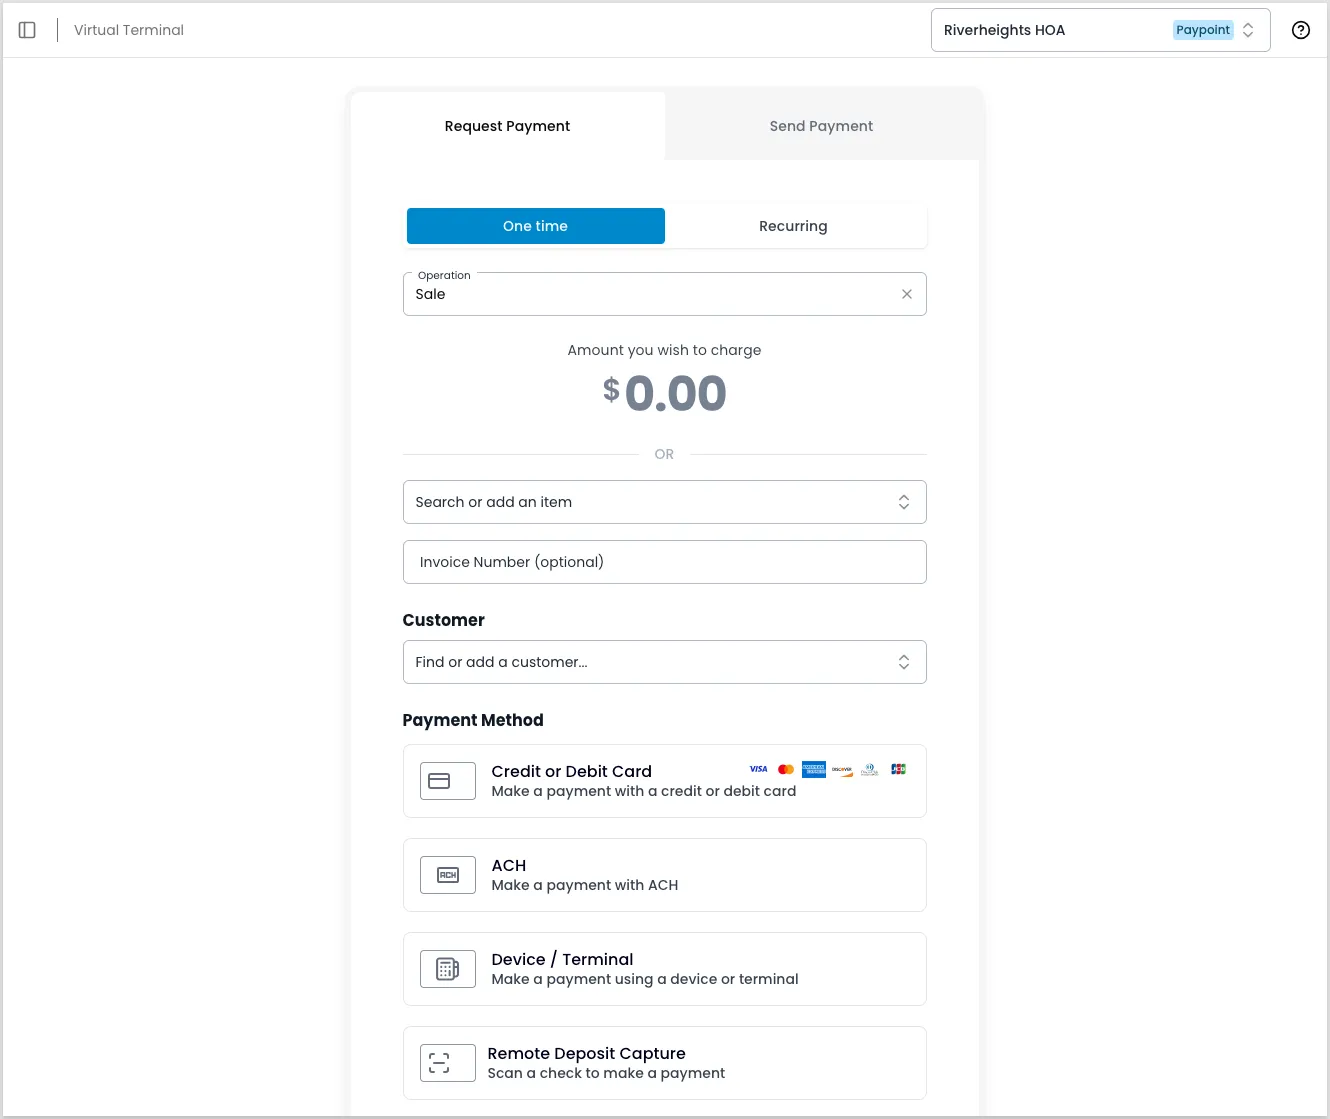The height and width of the screenshot is (1119, 1330).
Task: Click the Discover card logo
Action: click(842, 769)
